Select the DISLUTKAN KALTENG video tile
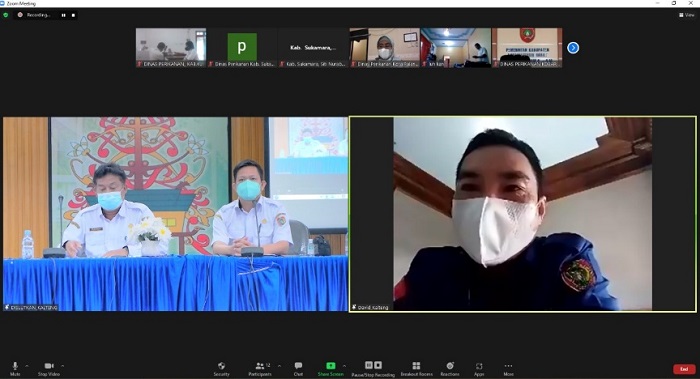 (x=175, y=214)
